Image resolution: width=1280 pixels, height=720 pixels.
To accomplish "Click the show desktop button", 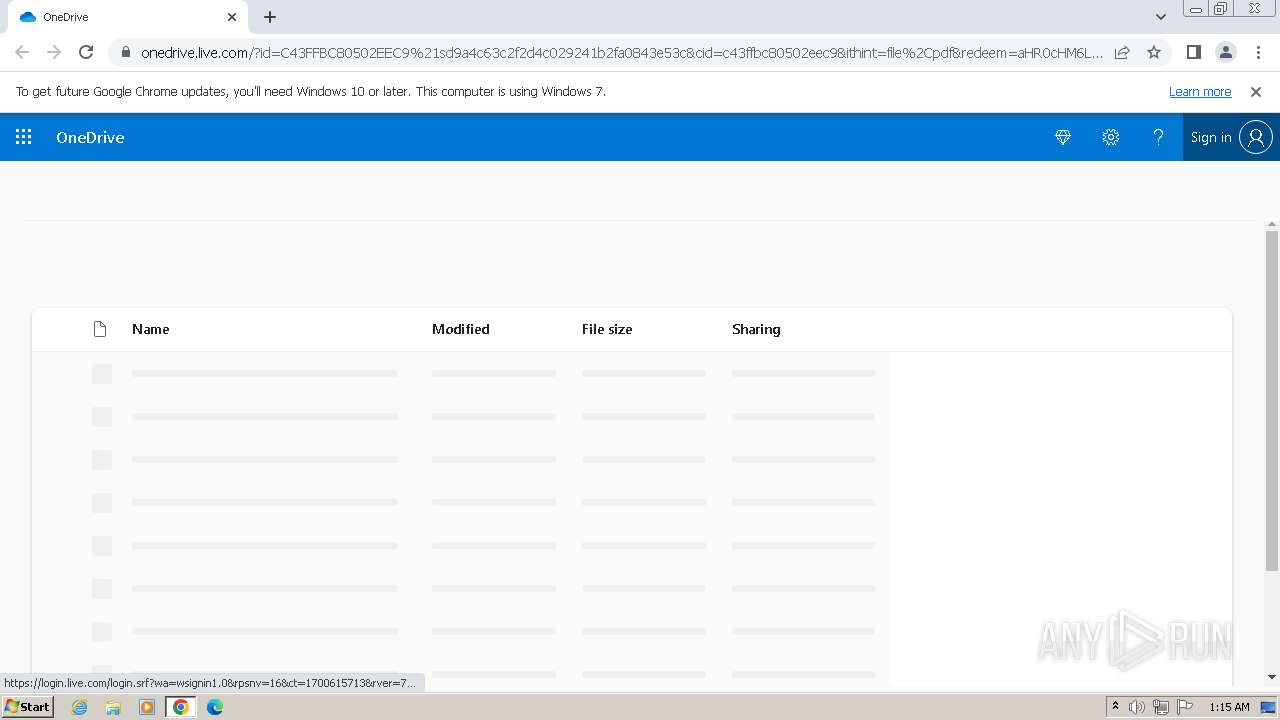I will coord(1270,707).
